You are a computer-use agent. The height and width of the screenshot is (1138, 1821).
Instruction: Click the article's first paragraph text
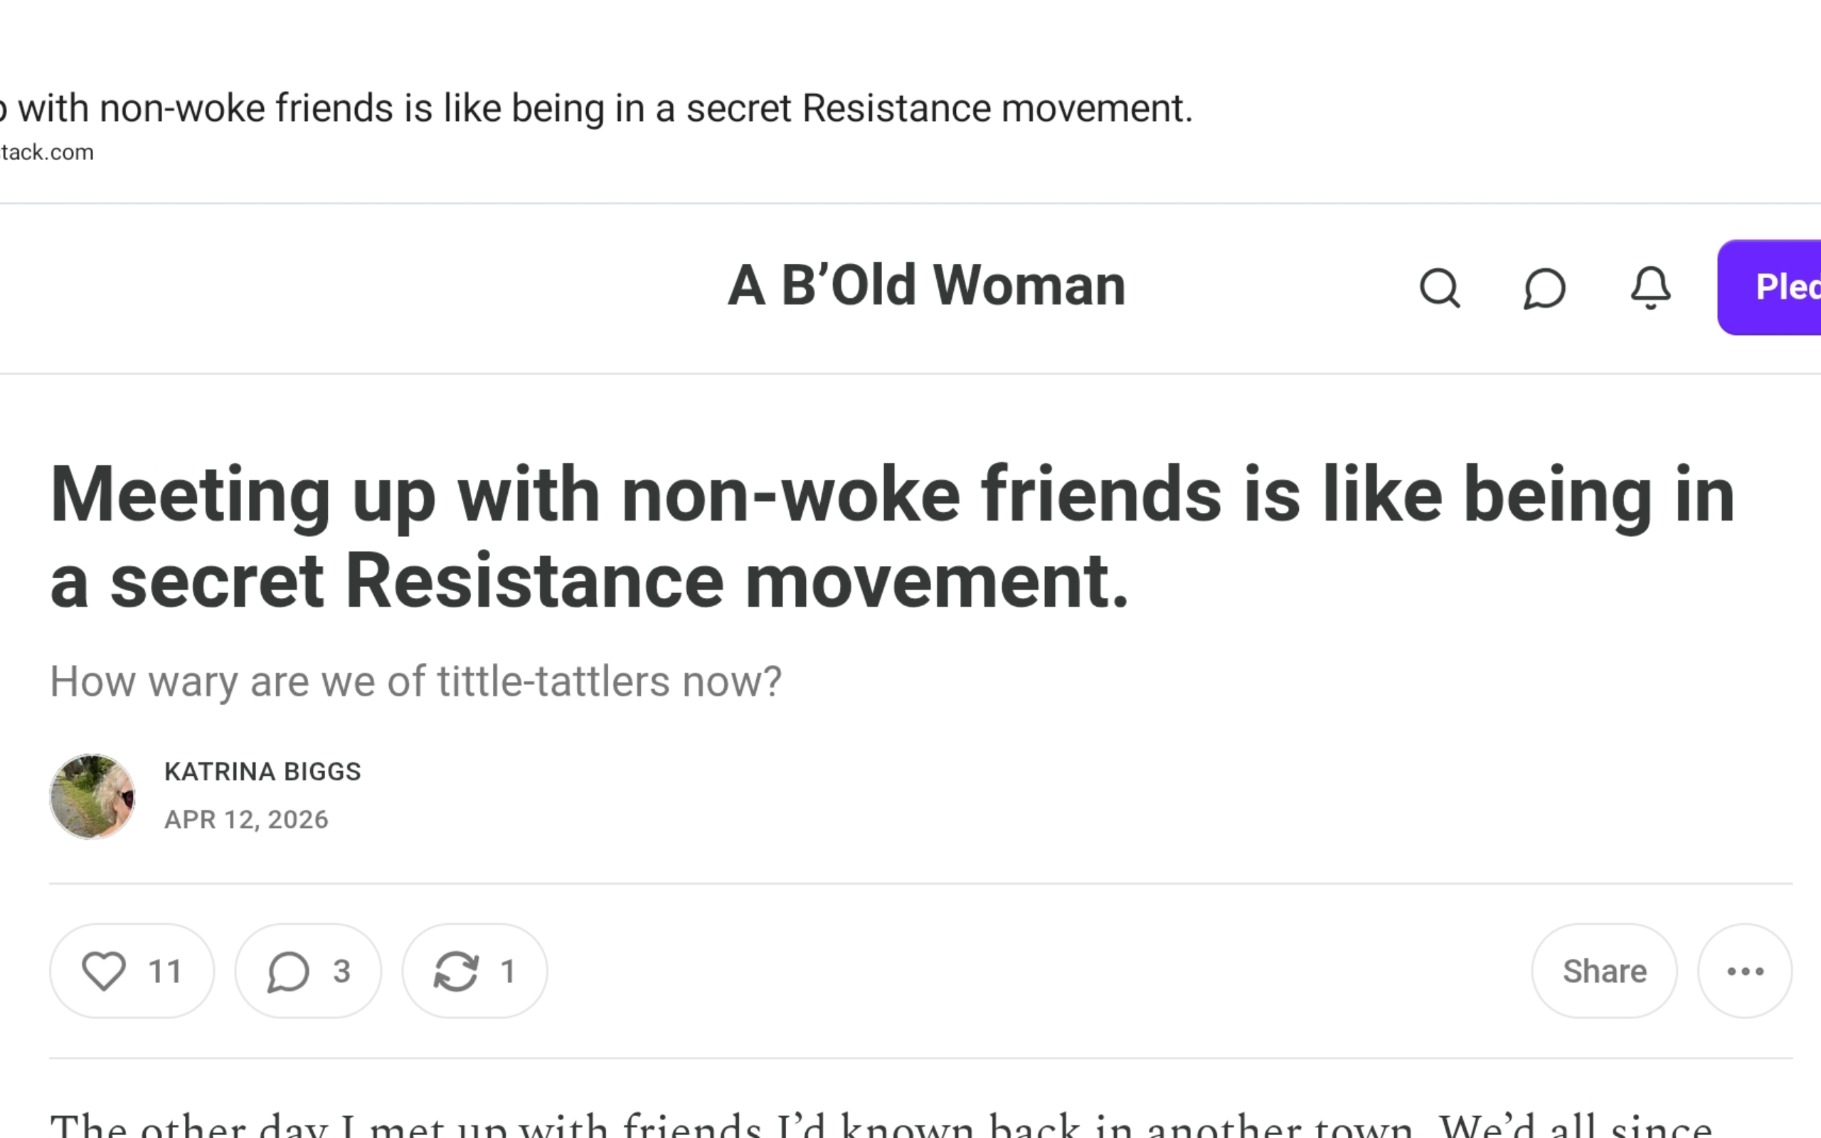click(880, 1124)
